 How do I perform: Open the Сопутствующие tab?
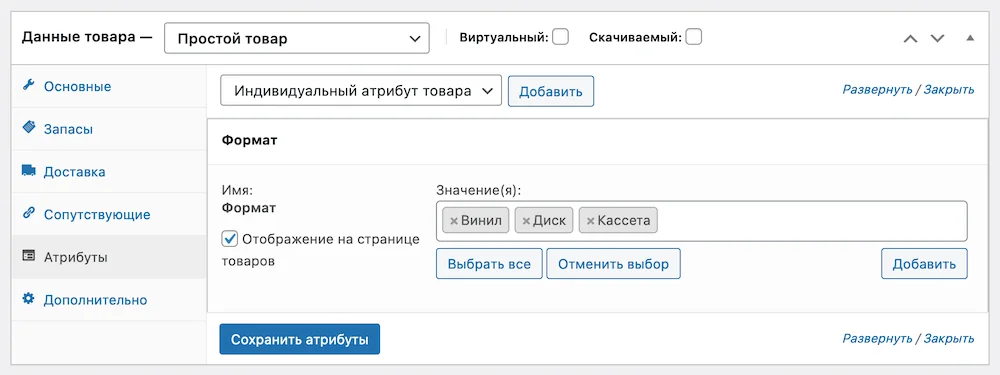point(109,214)
